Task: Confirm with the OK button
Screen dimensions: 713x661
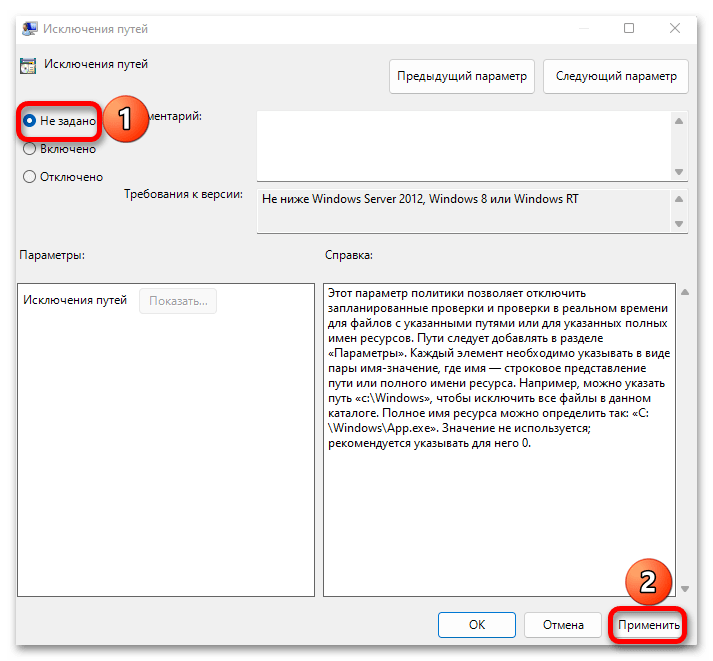Action: tap(477, 625)
